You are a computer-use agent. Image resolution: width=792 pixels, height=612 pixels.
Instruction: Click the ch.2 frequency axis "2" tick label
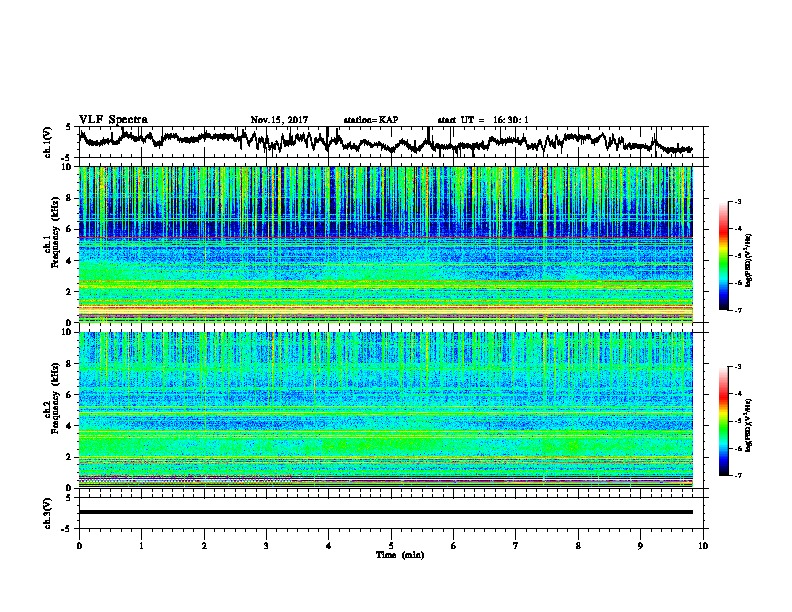(69, 457)
